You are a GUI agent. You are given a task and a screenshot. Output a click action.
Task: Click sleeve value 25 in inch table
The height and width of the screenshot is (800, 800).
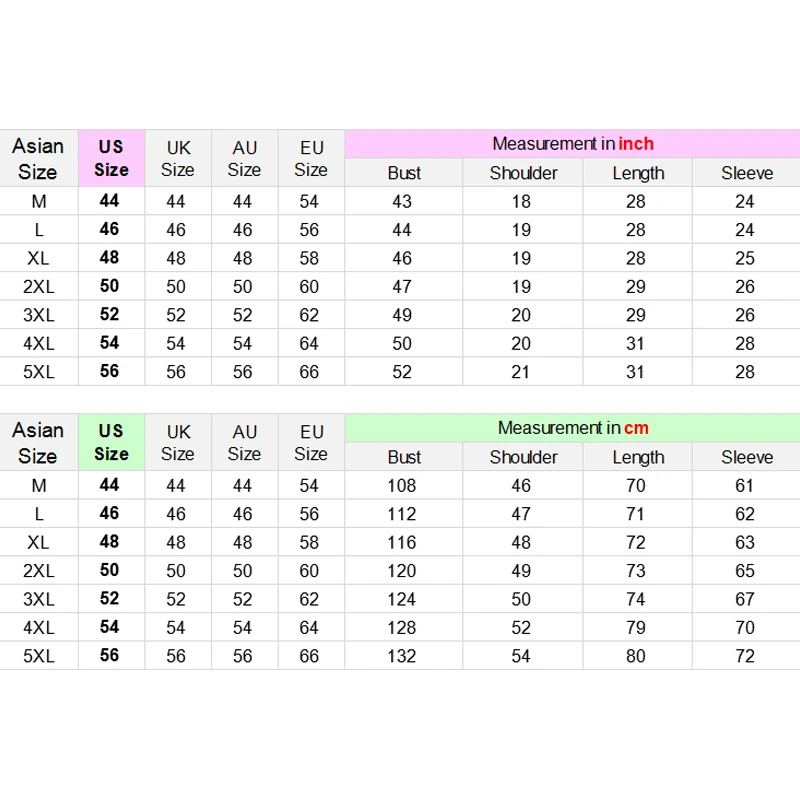tap(747, 258)
